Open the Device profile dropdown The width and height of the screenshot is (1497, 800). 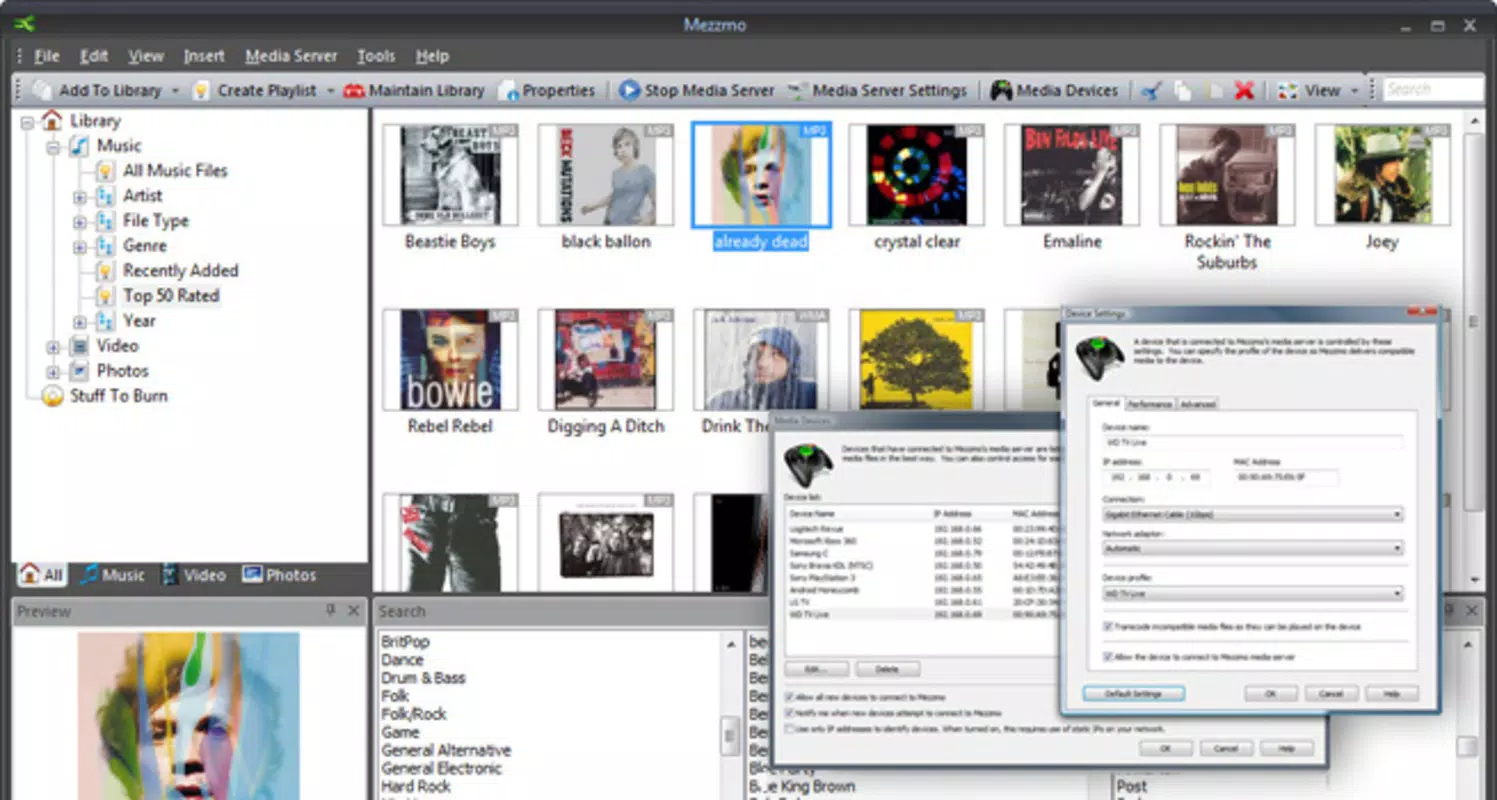[1252, 594]
